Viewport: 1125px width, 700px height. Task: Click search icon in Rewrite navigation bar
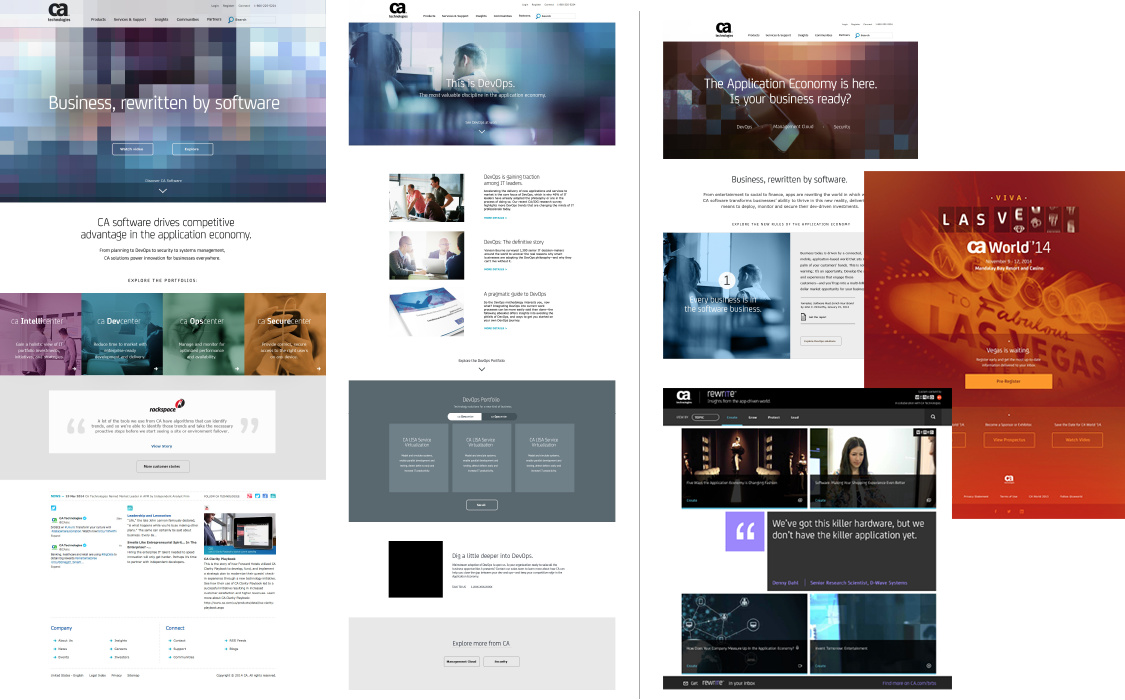click(933, 417)
